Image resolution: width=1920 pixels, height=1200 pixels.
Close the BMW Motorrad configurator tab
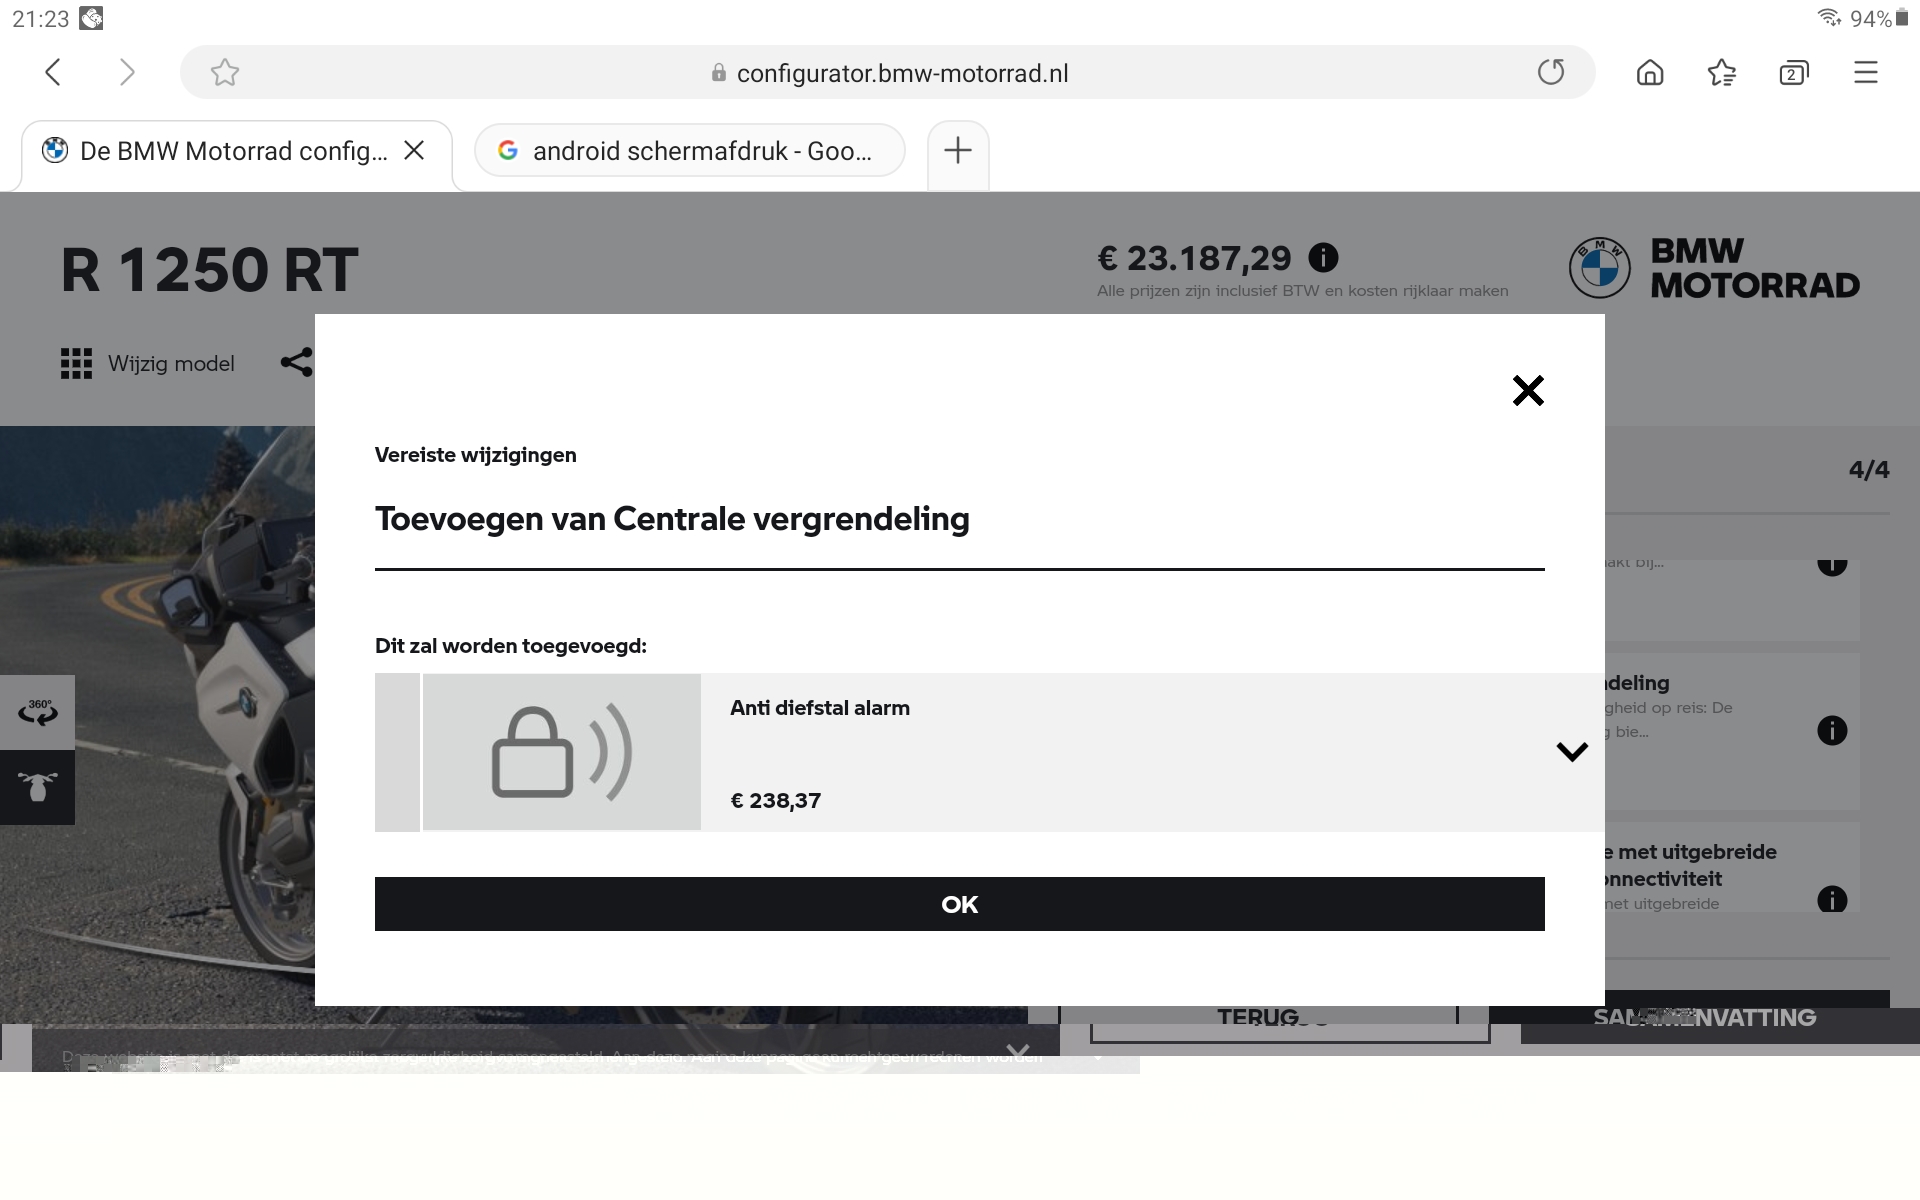coord(414,150)
